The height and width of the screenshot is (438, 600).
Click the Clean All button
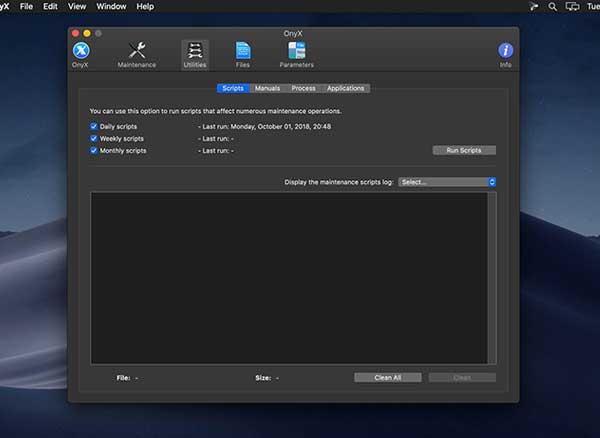click(x=388, y=378)
